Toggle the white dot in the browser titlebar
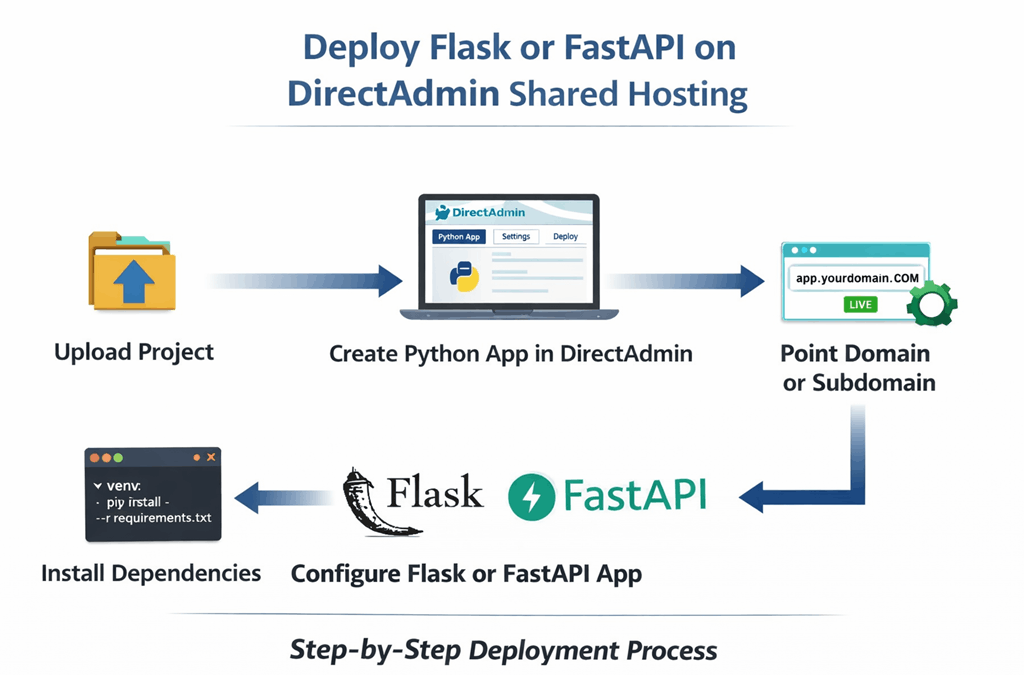Screen dimensions: 1024x675 [795, 249]
